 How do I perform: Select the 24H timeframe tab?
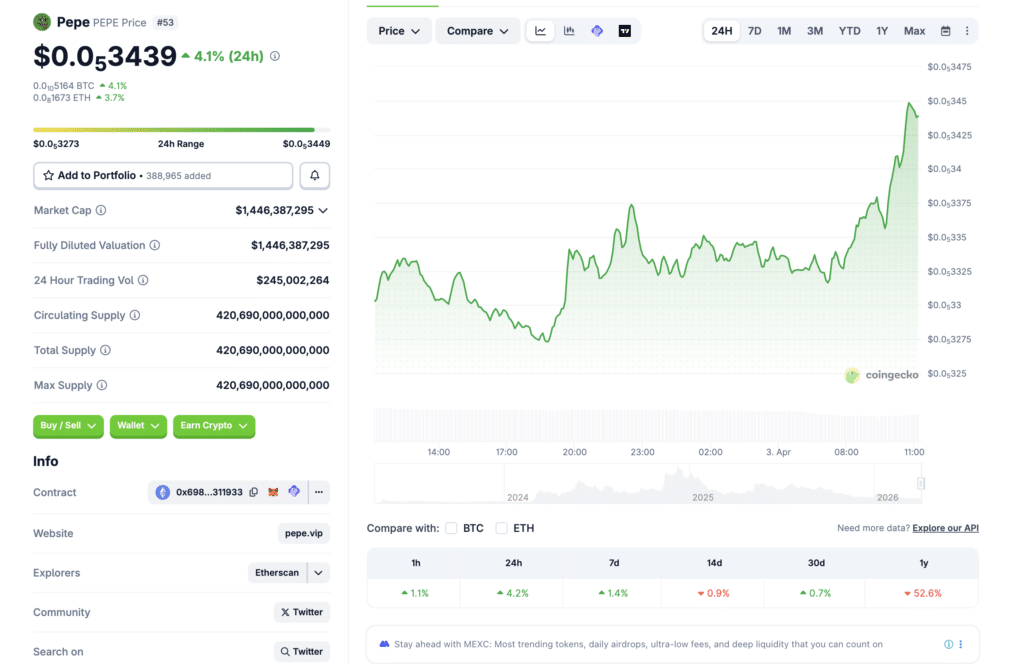722,31
